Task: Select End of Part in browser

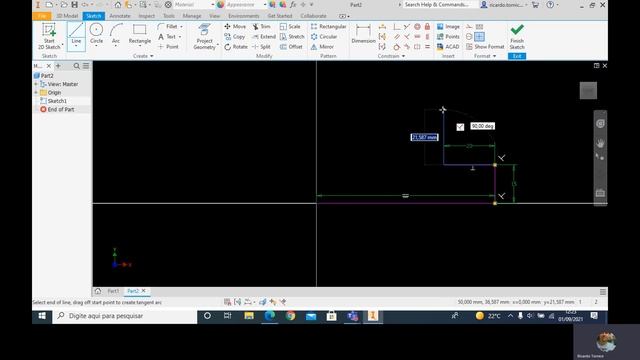Action: [x=61, y=109]
